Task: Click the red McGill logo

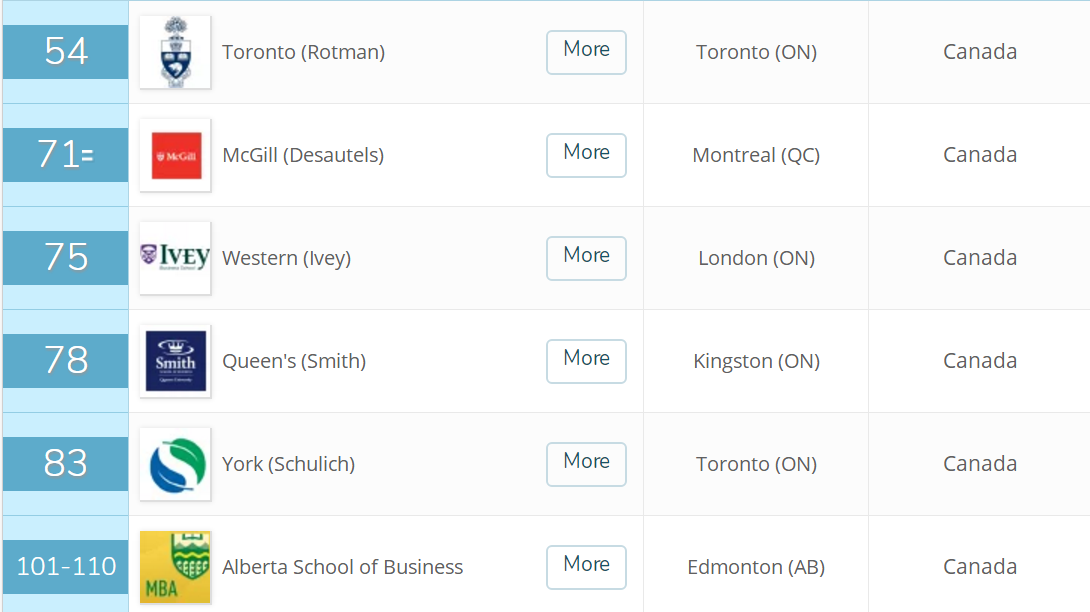Action: (x=175, y=155)
